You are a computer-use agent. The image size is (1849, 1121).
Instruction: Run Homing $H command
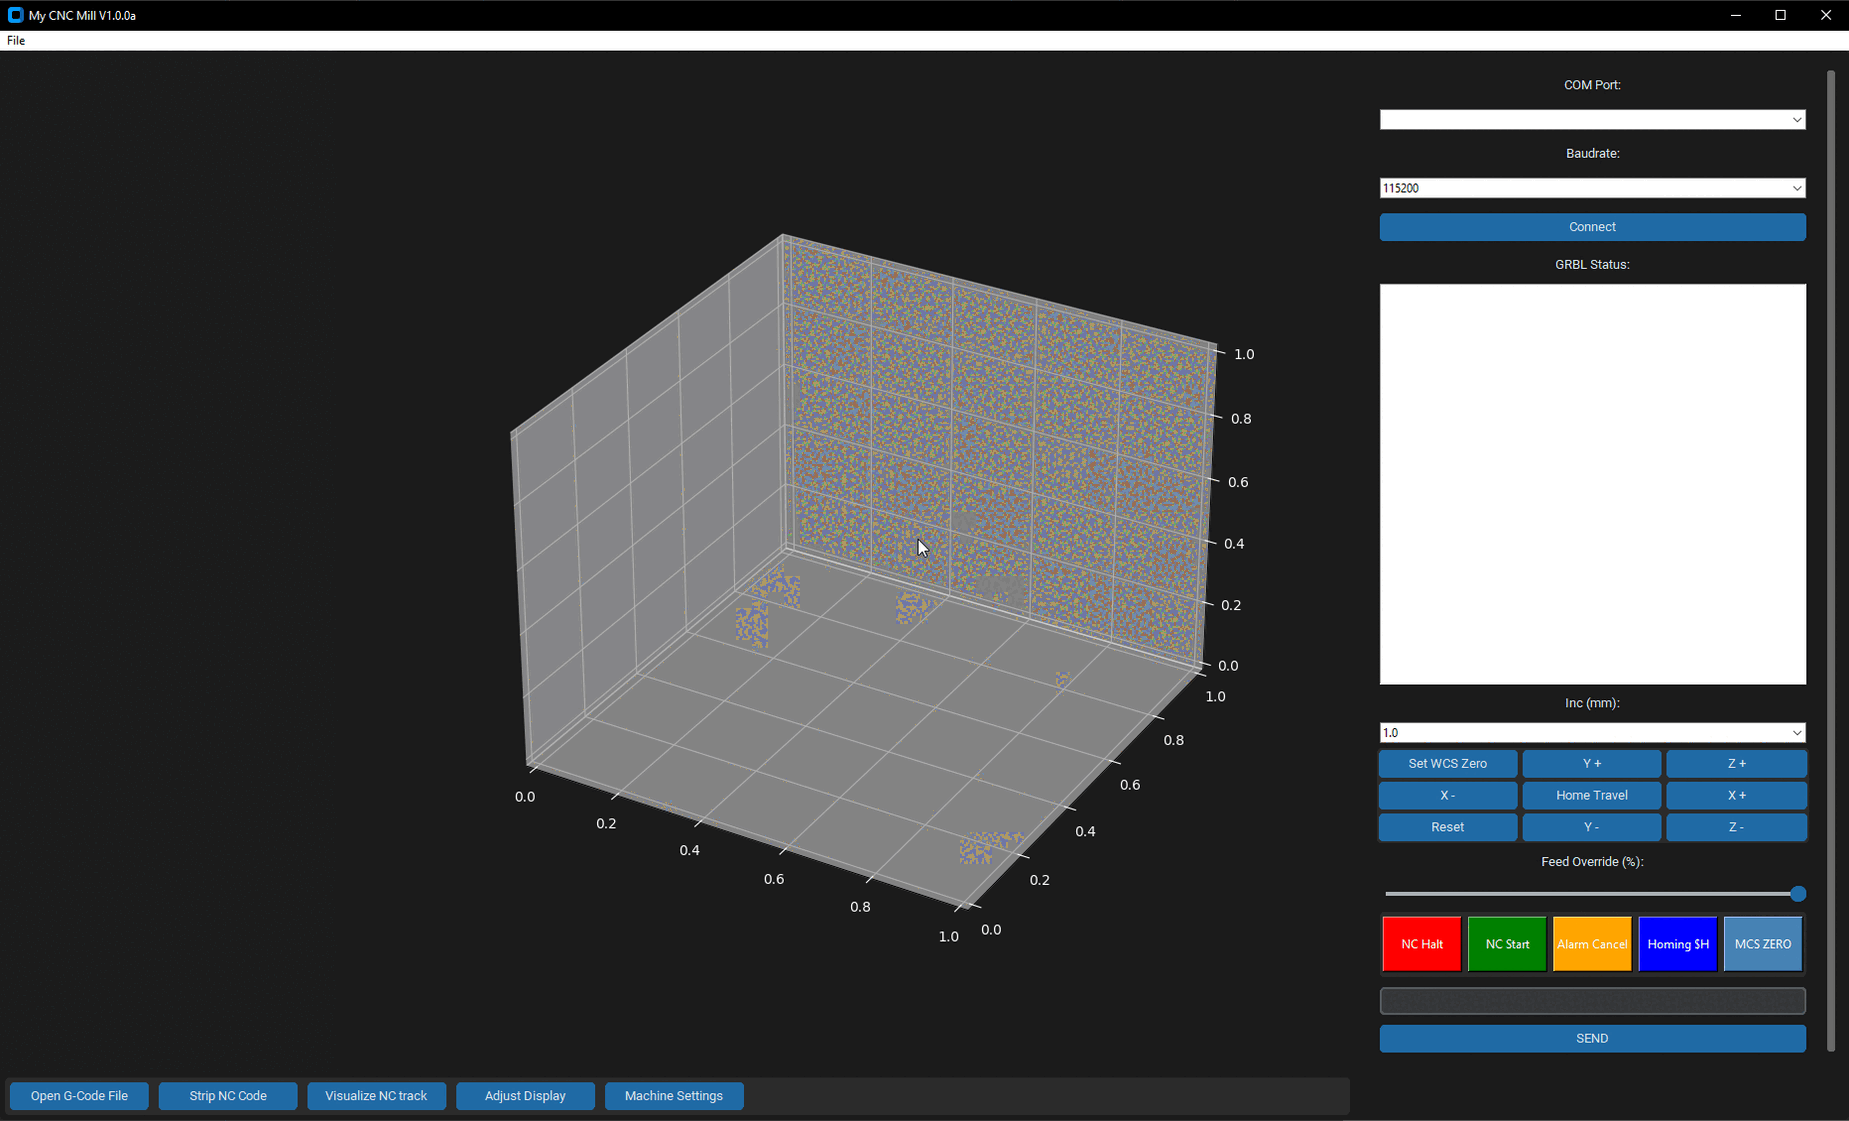pyautogui.click(x=1677, y=943)
